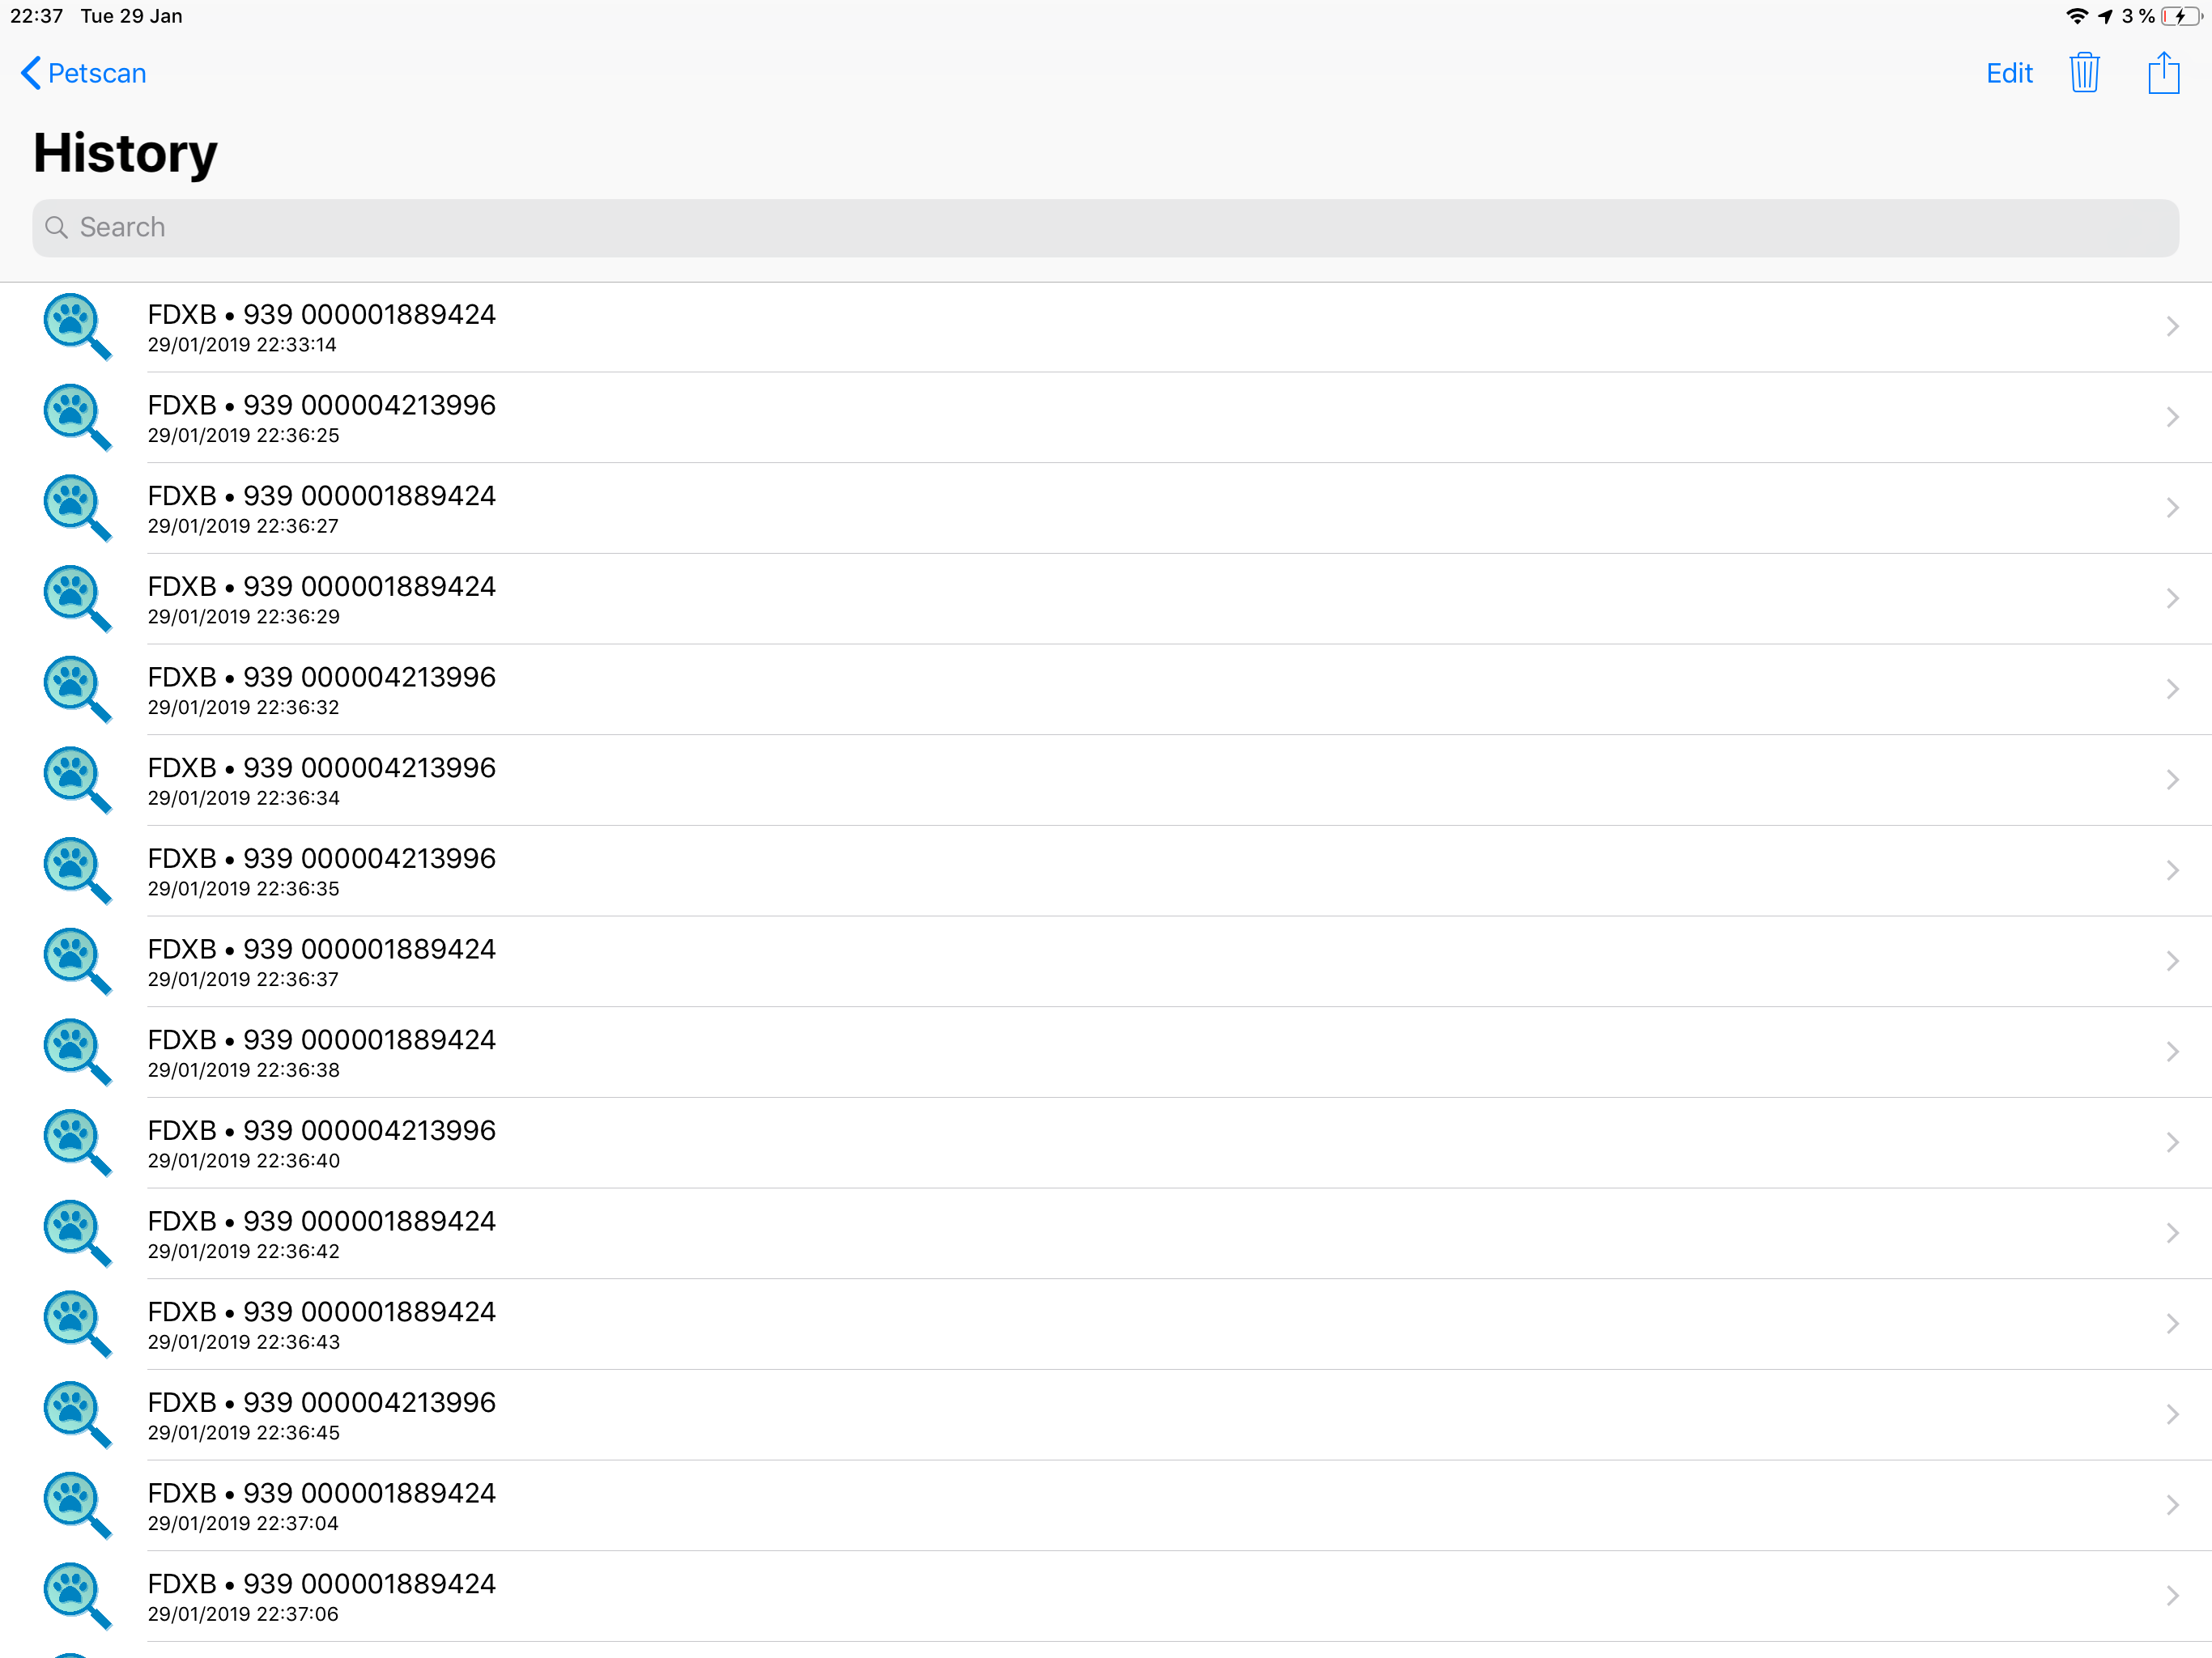Screen dimensions: 2212x1658
Task: Tap the battery charging indicator
Action: (x=2181, y=16)
